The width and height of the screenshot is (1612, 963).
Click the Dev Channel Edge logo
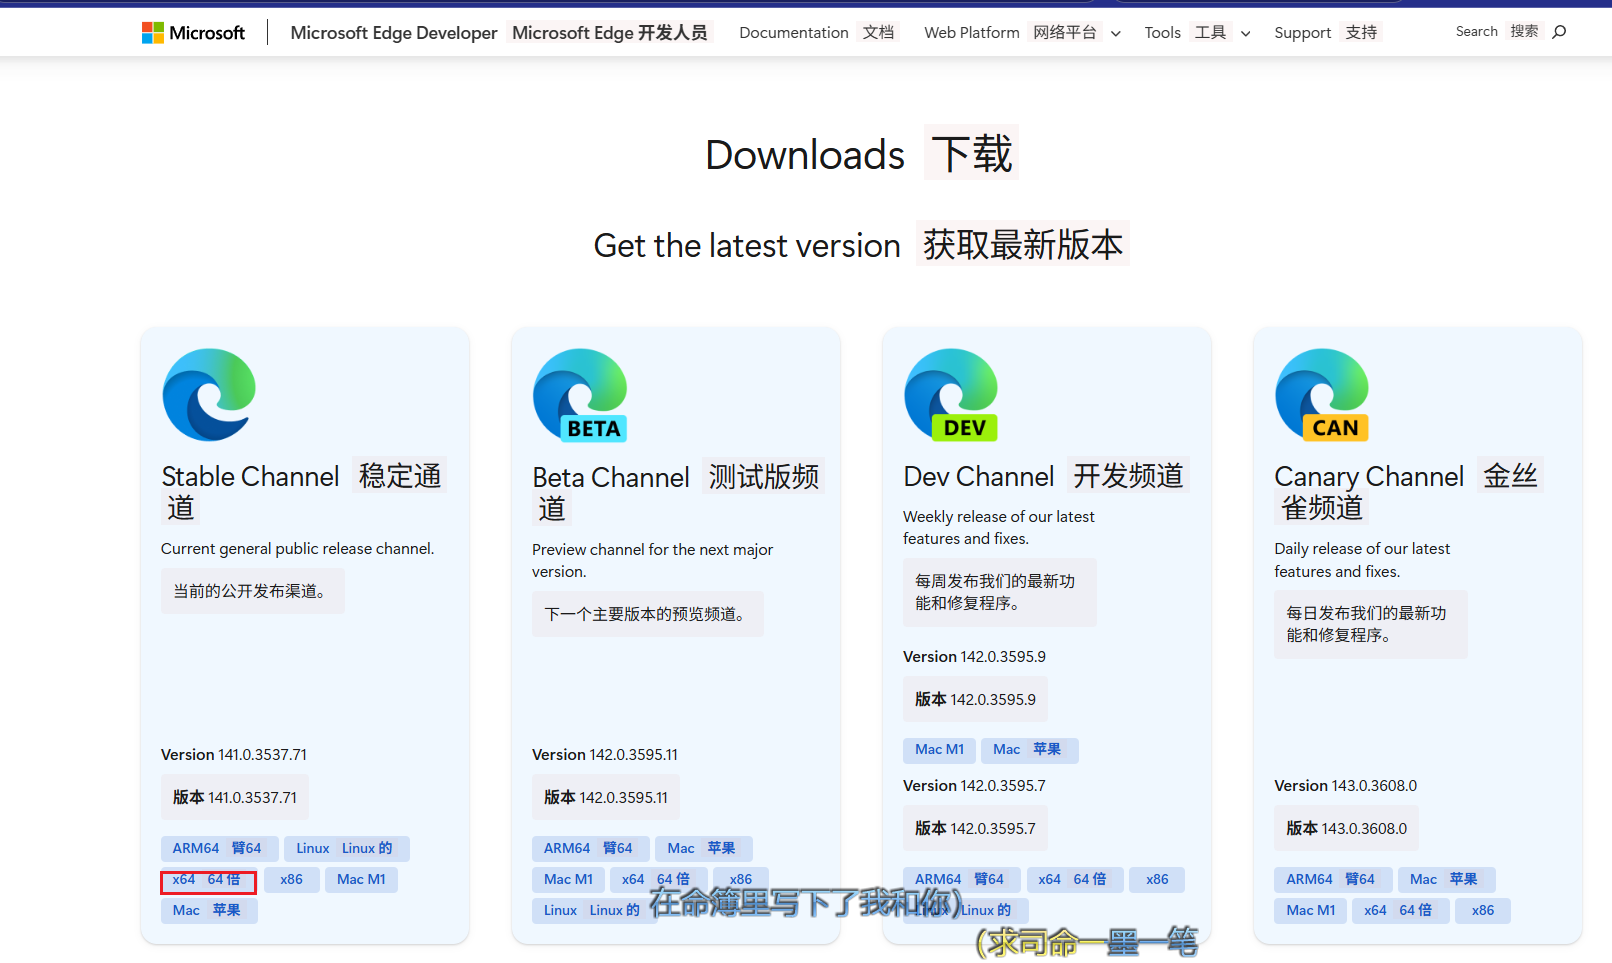(951, 395)
